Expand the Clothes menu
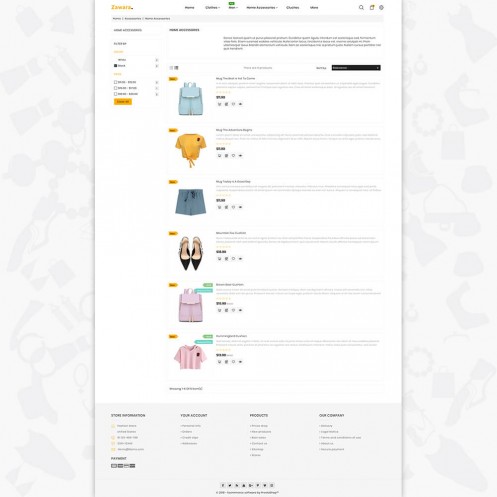497x497 pixels. 212,7
